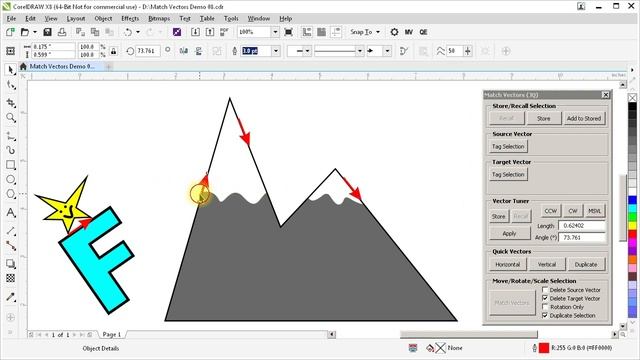Image resolution: width=640 pixels, height=360 pixels.
Task: Select the Transparency checkerboard tool
Action: pos(11,278)
